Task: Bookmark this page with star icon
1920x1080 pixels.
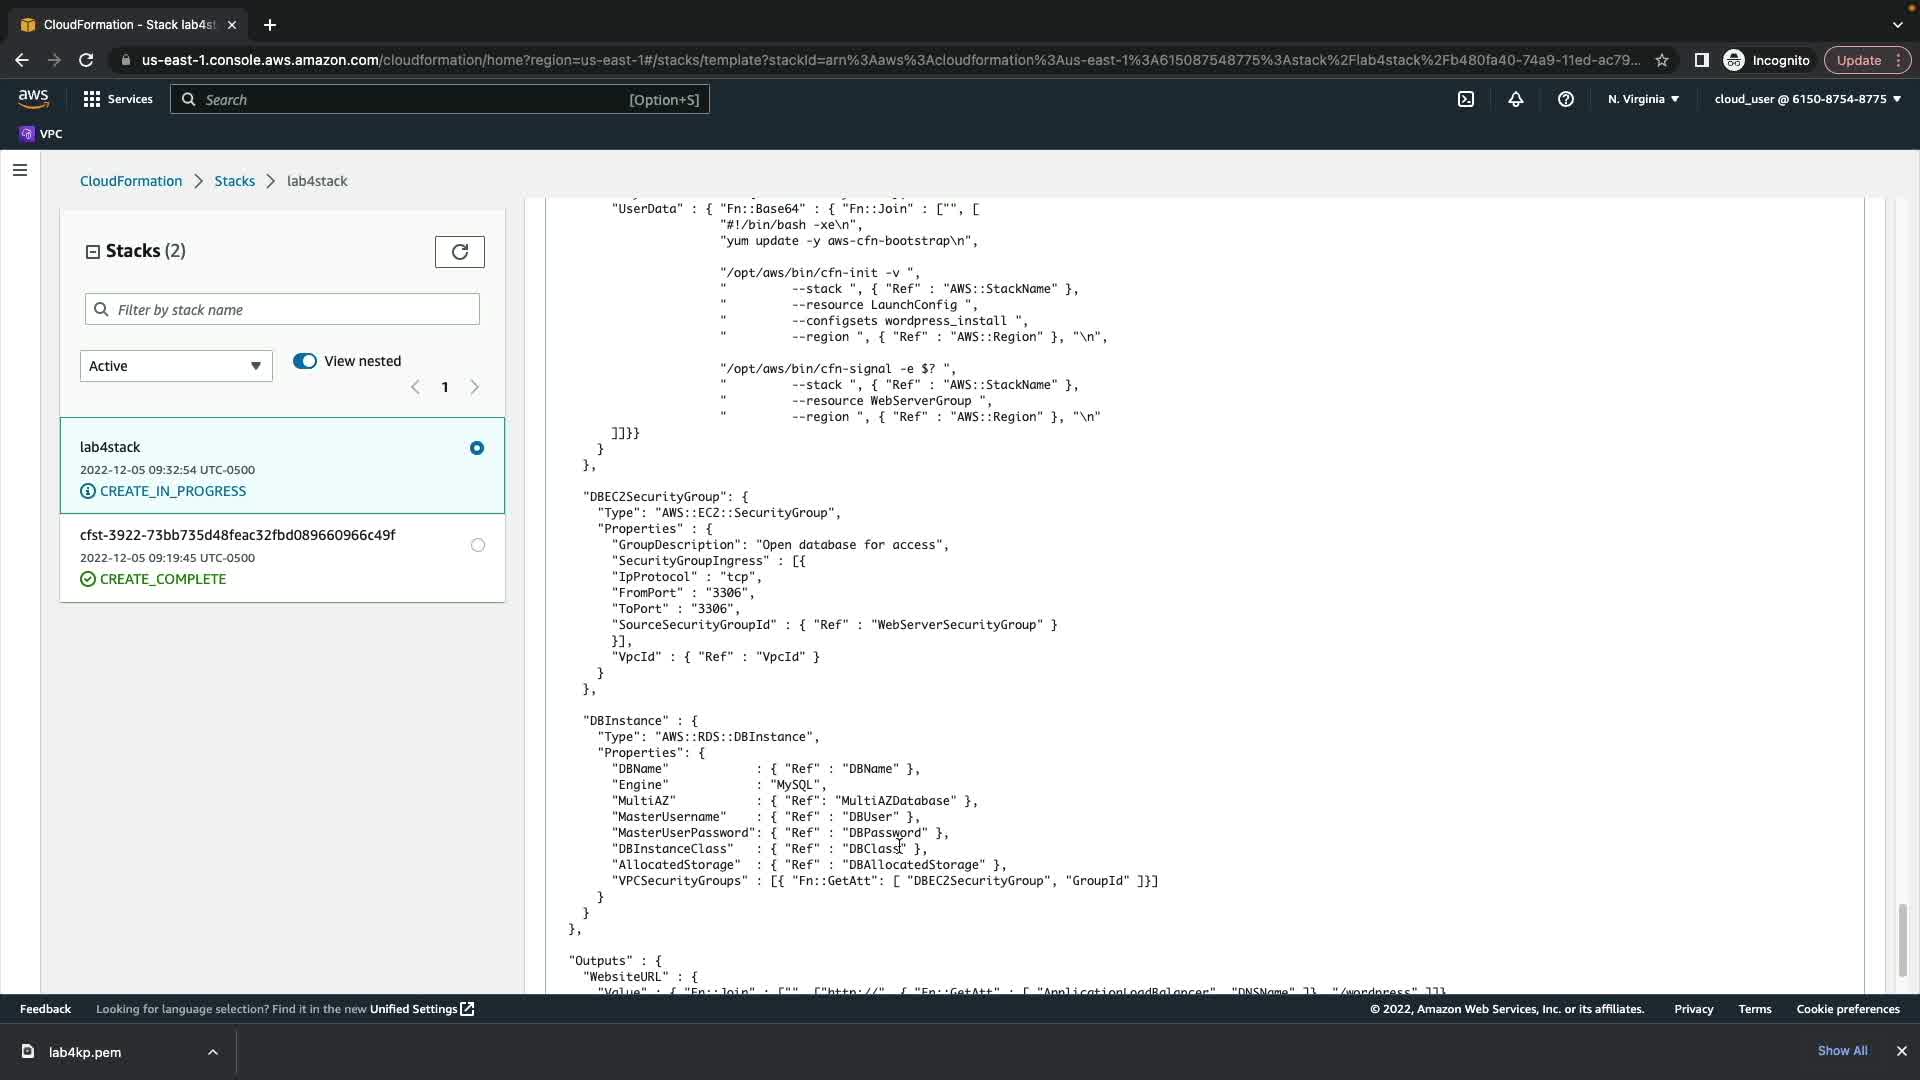Action: [x=1662, y=60]
